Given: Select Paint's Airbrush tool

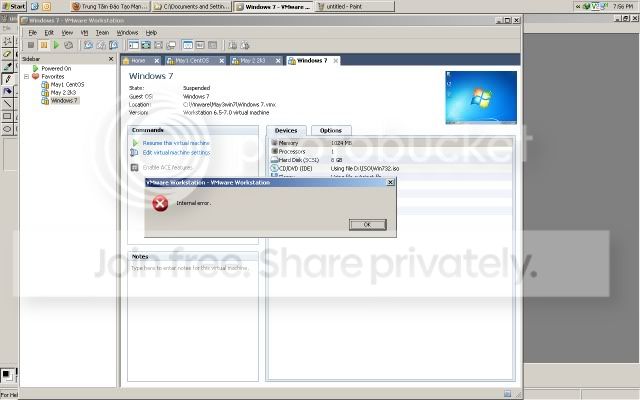Looking at the screenshot, I should (7, 91).
